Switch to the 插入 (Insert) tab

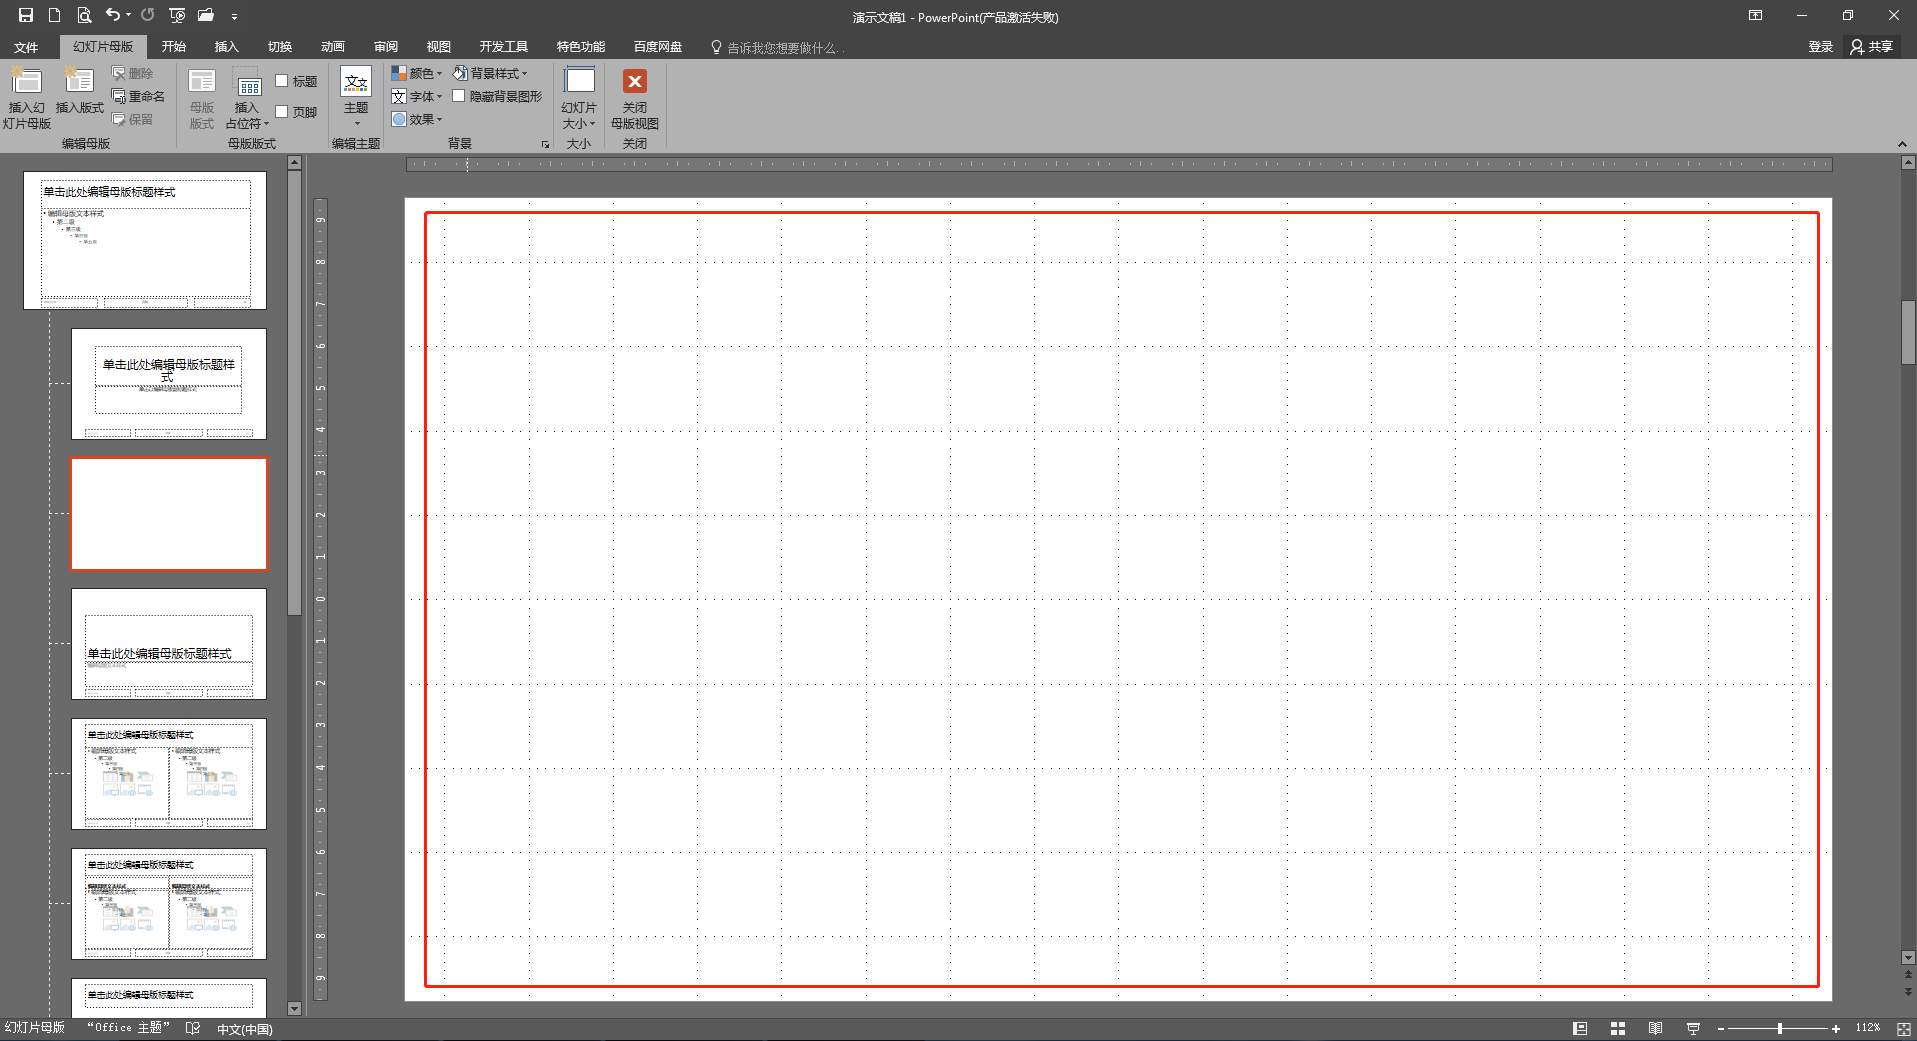click(227, 47)
